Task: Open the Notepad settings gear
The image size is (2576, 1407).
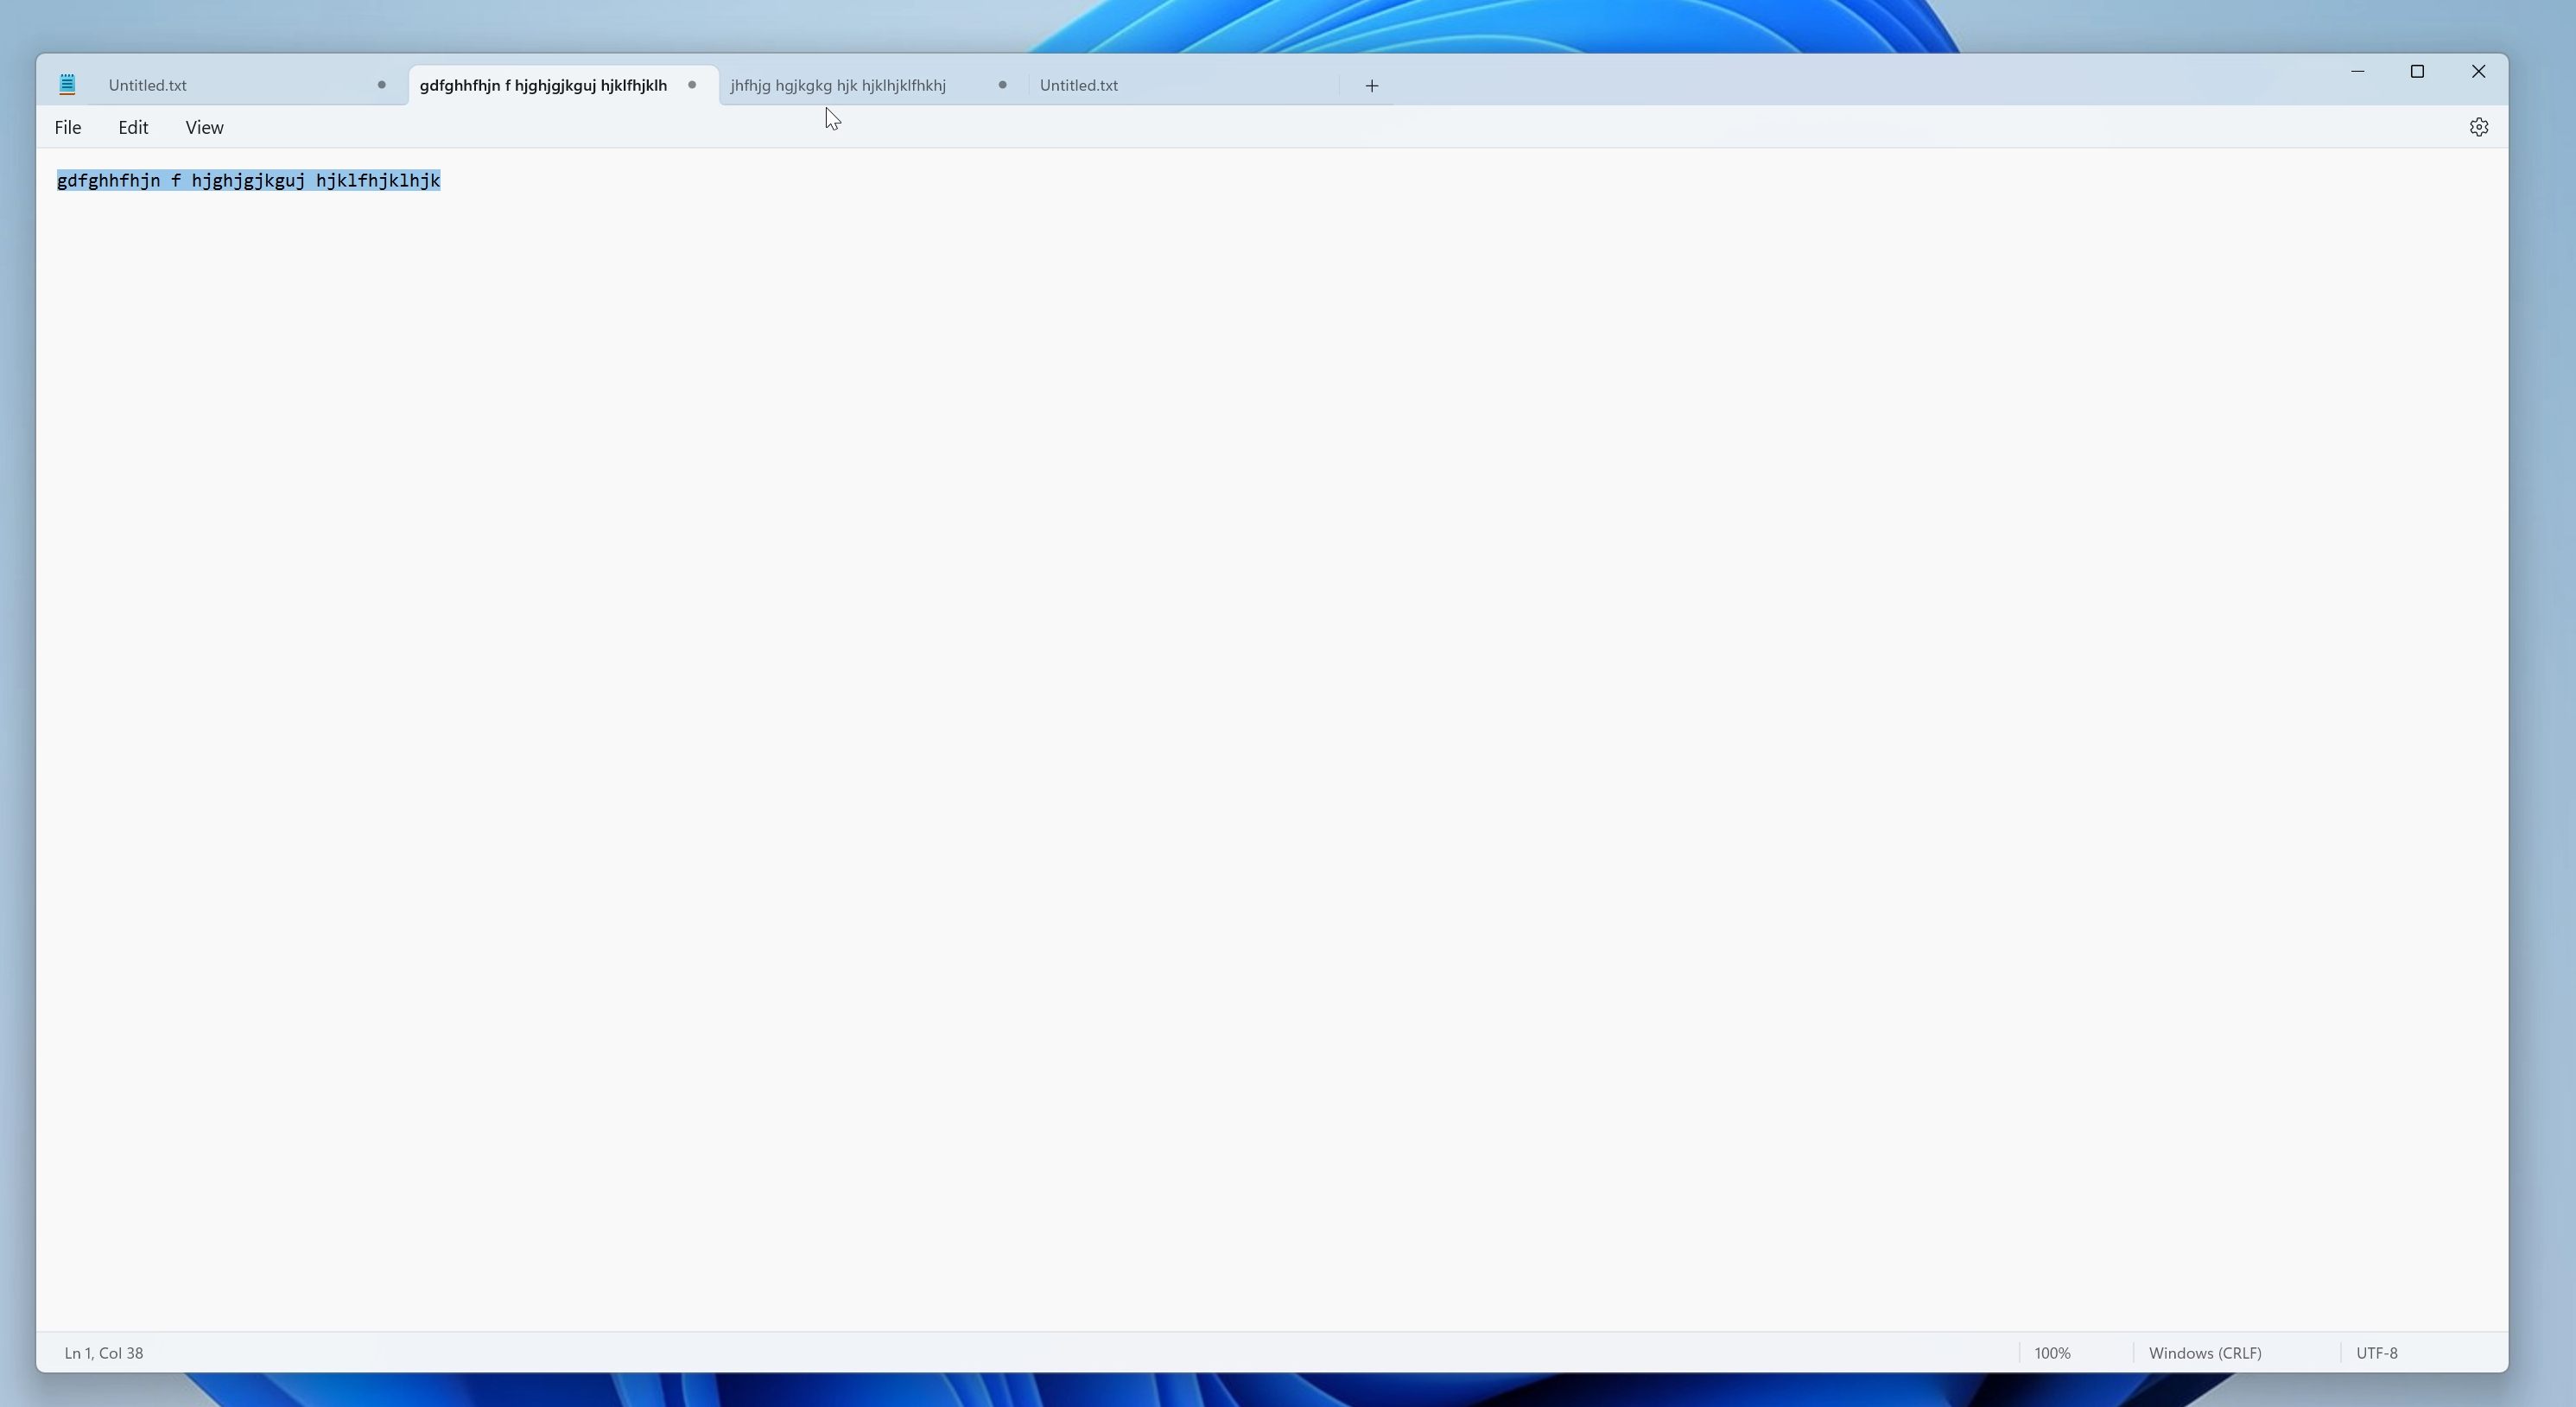Action: pyautogui.click(x=2478, y=127)
